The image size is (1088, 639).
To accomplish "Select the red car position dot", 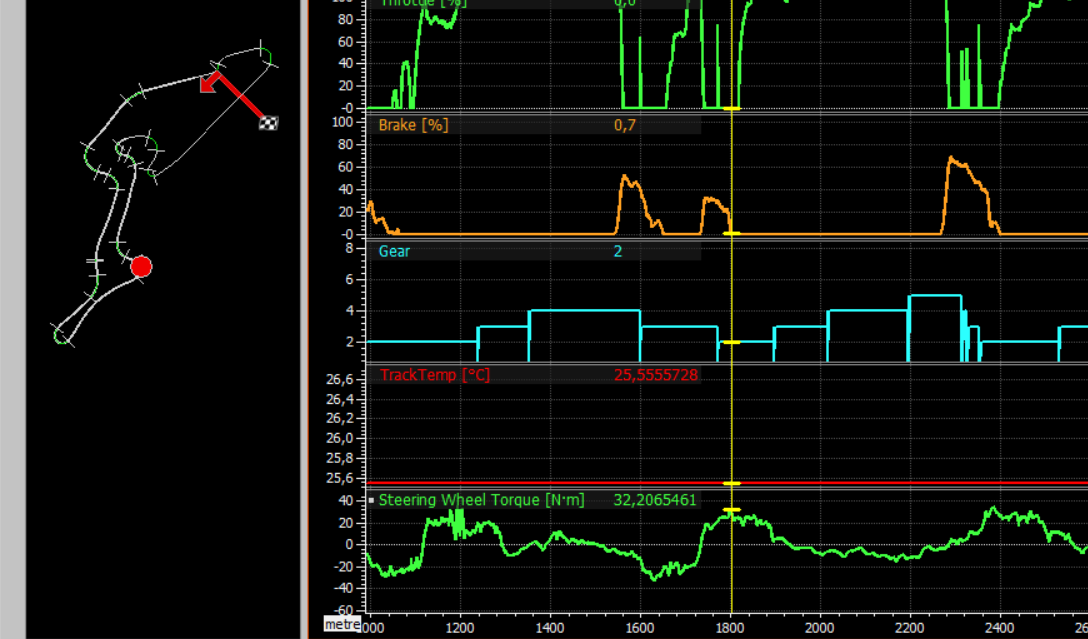I will pos(141,266).
